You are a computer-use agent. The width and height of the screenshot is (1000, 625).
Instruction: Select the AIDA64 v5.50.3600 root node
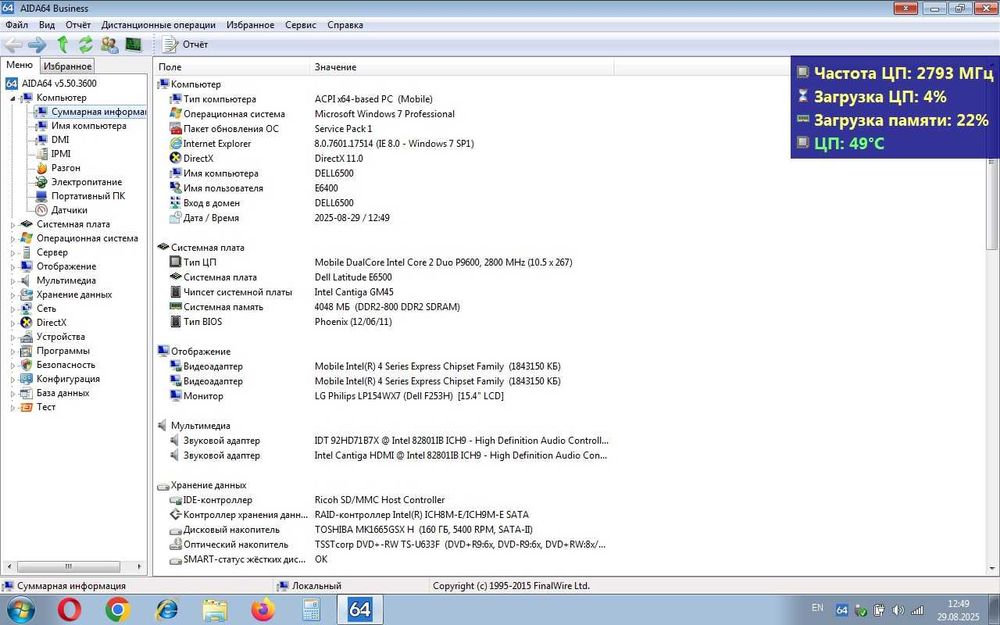pos(51,84)
